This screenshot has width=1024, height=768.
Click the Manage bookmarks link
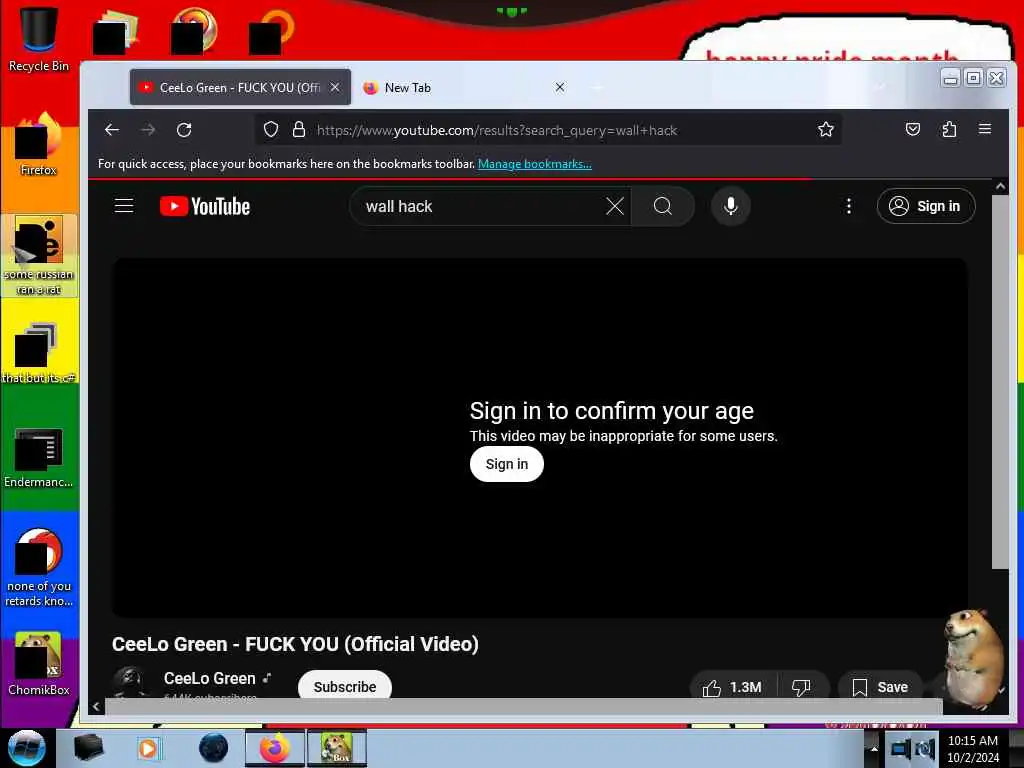coord(535,164)
